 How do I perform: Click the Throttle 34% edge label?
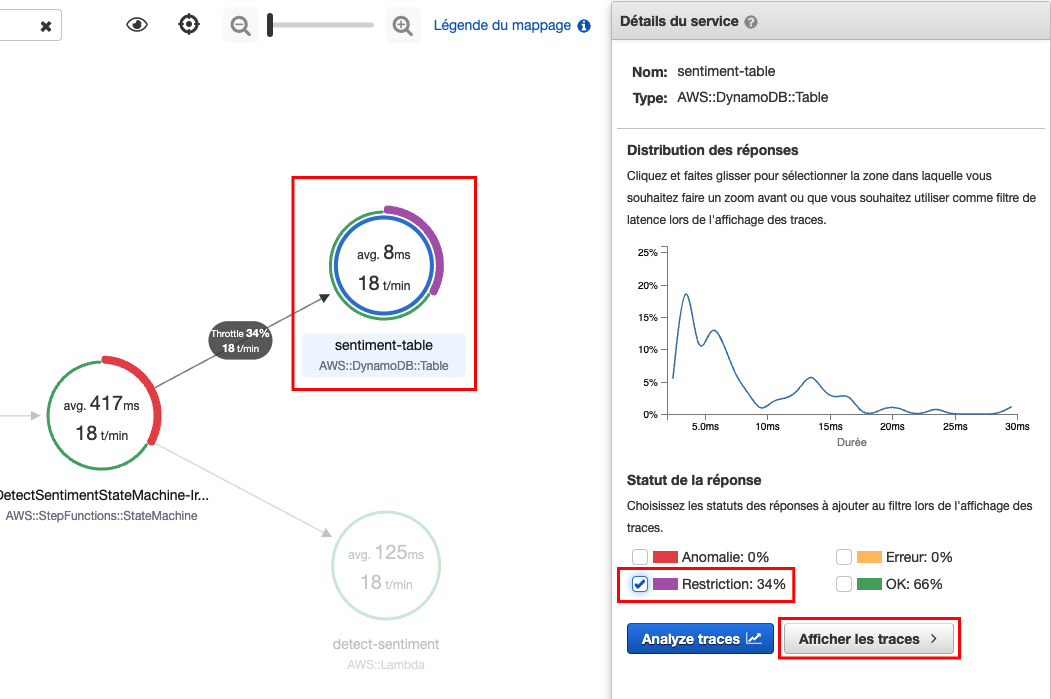240,340
